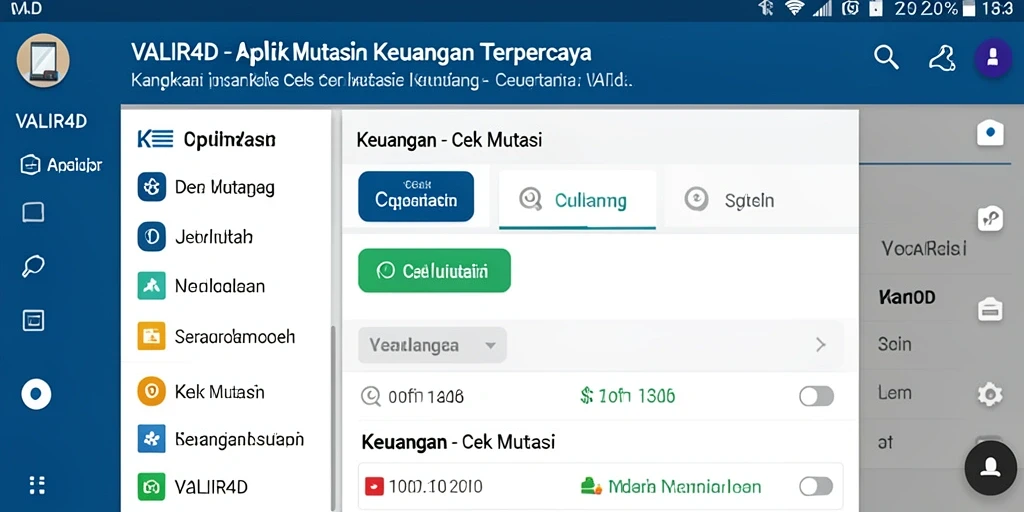Open the search magnifier in the header
The width and height of the screenshot is (1024, 512).
[886, 58]
